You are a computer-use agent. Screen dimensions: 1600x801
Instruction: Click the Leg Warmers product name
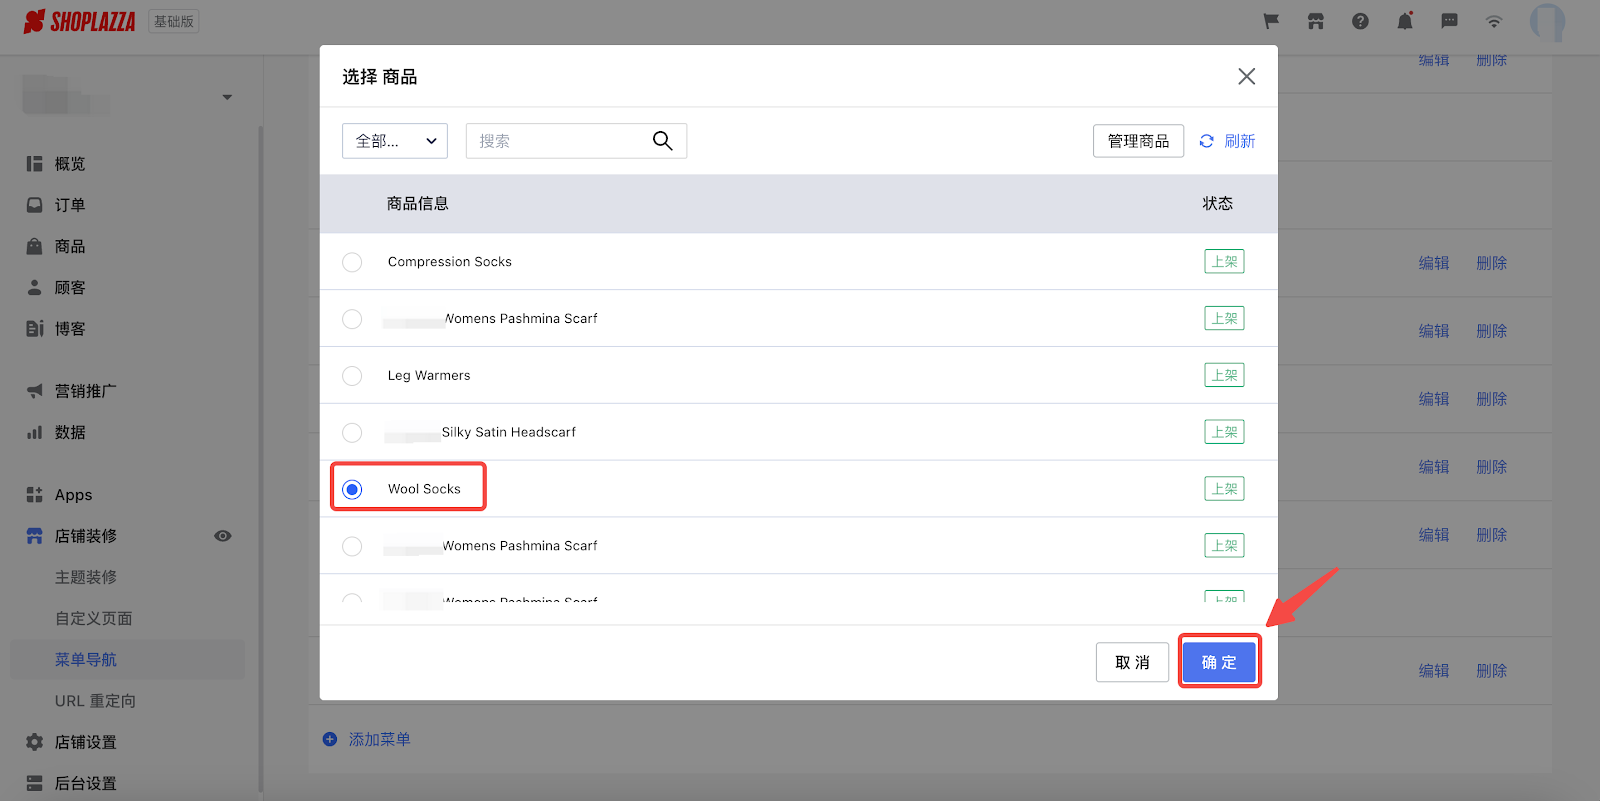(x=429, y=376)
